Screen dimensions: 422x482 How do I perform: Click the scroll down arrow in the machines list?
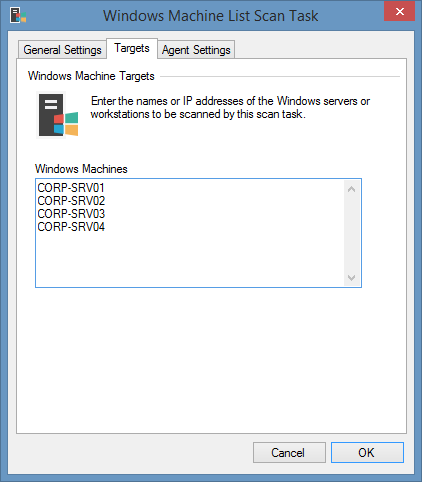point(351,277)
